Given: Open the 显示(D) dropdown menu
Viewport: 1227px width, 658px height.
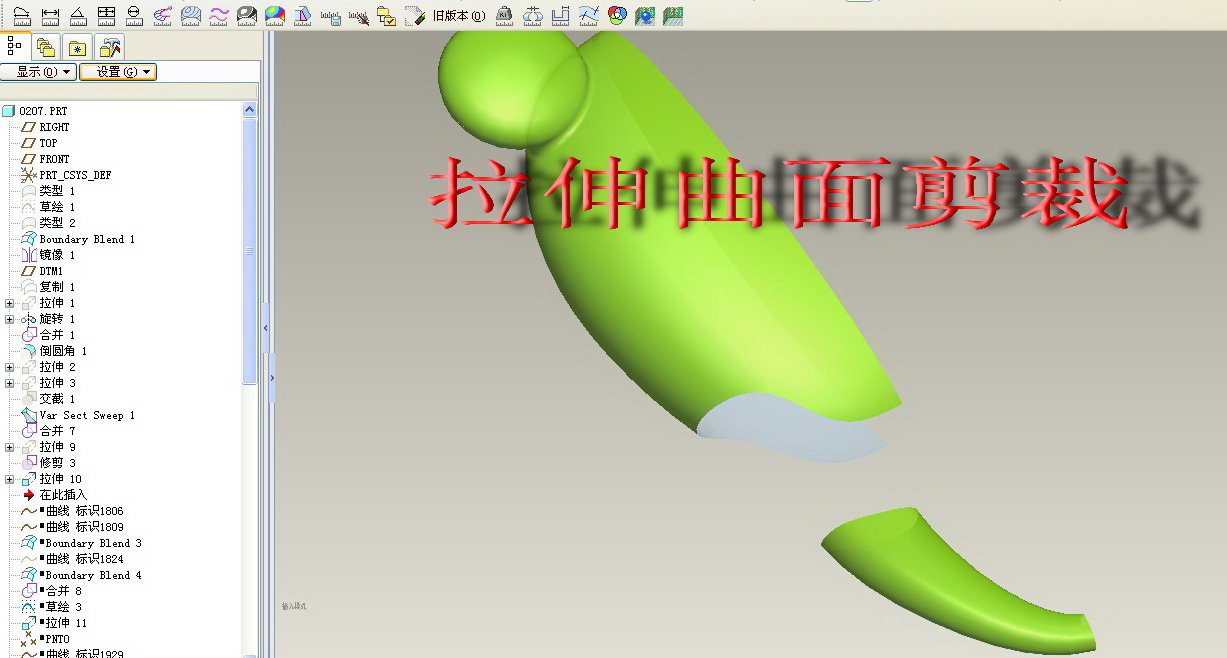Looking at the screenshot, I should pyautogui.click(x=38, y=72).
